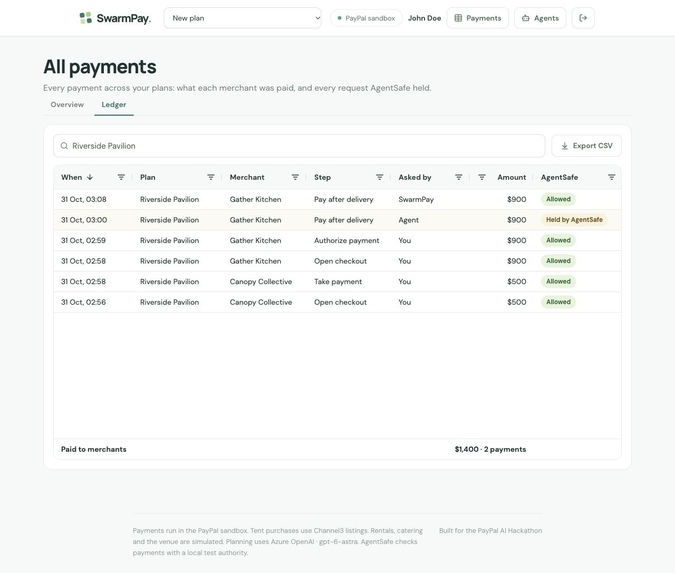Export ledger as CSV
675x573 pixels.
(x=586, y=146)
